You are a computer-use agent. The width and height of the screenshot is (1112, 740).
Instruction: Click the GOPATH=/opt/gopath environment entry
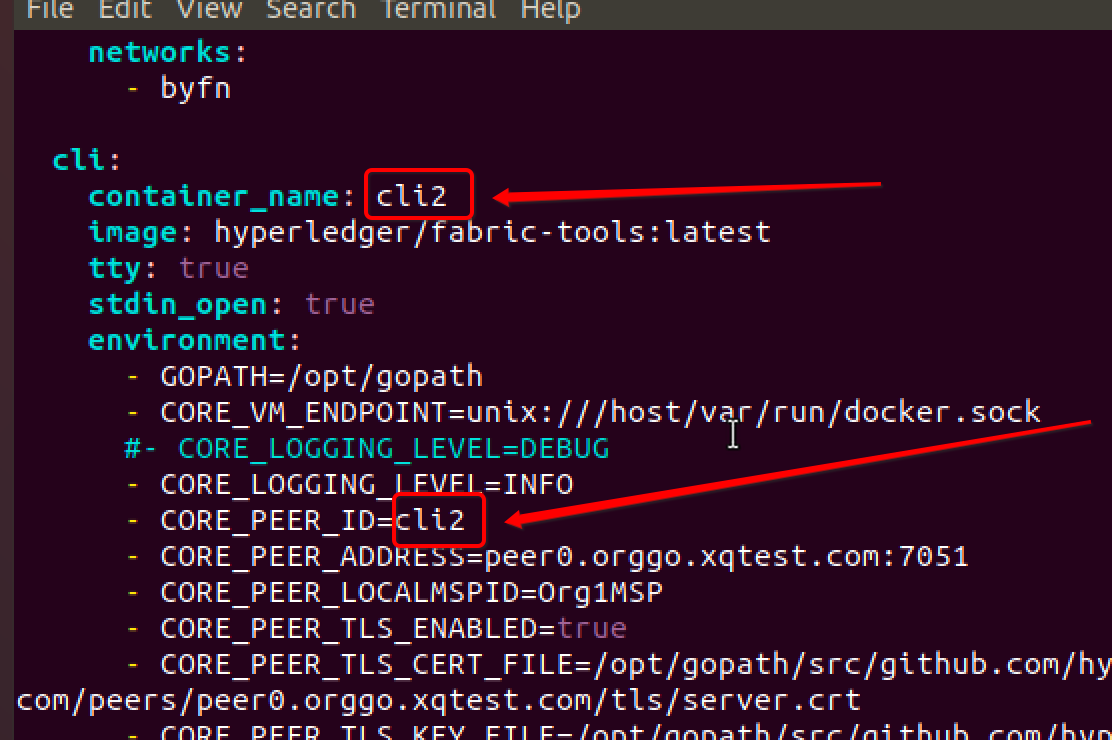pyautogui.click(x=320, y=375)
